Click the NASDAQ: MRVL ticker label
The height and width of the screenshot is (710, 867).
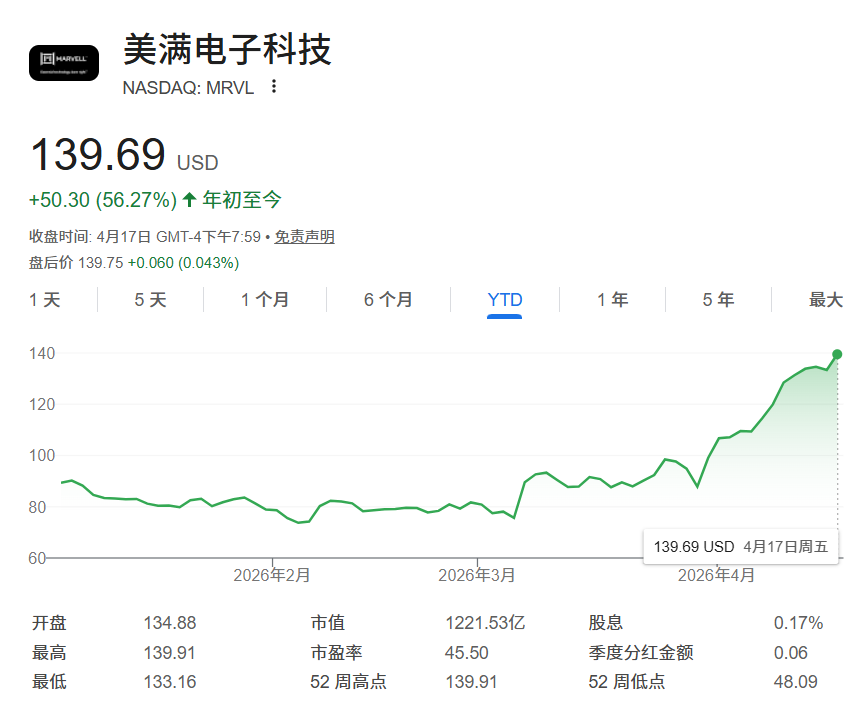click(186, 88)
